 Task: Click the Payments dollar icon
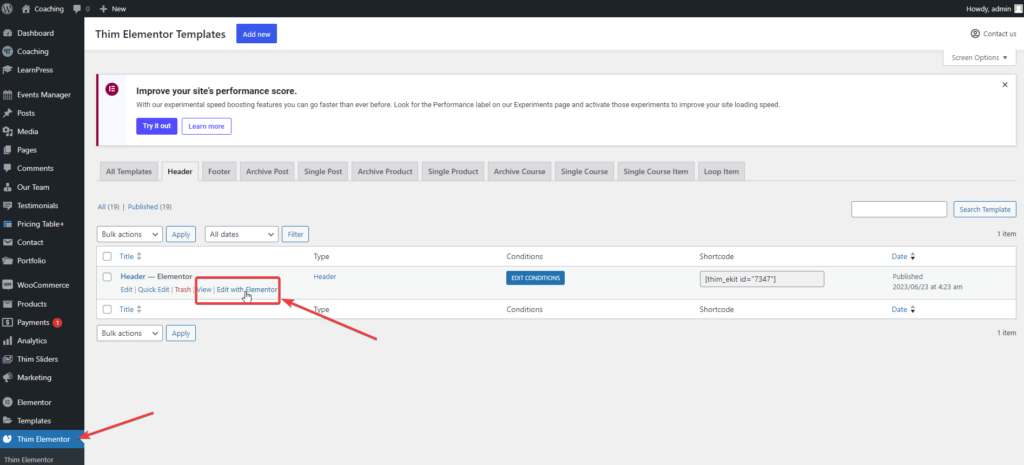pos(8,322)
